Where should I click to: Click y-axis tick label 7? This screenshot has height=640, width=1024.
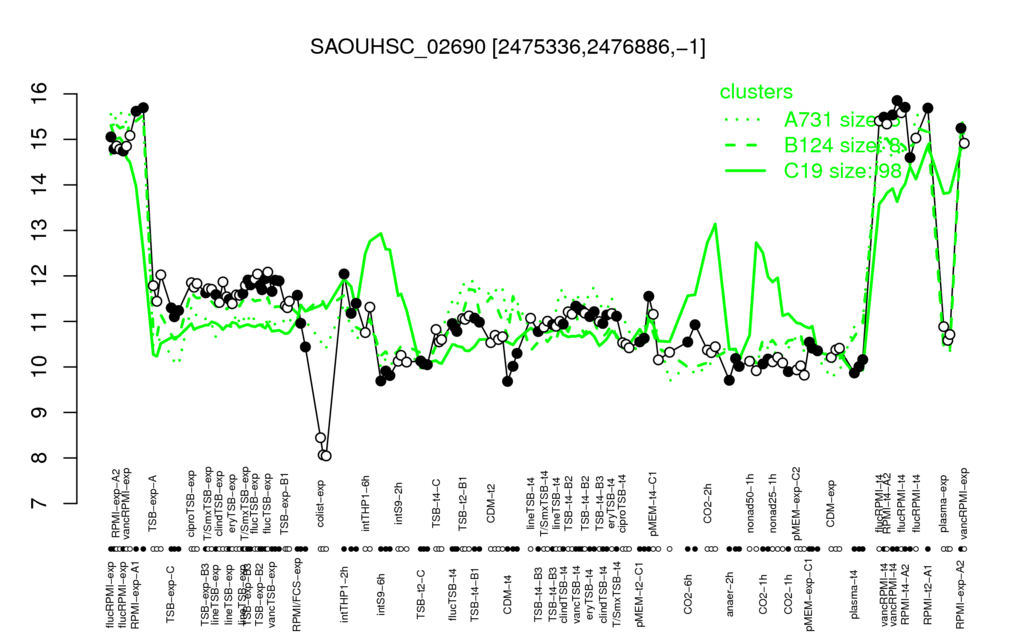pos(39,504)
